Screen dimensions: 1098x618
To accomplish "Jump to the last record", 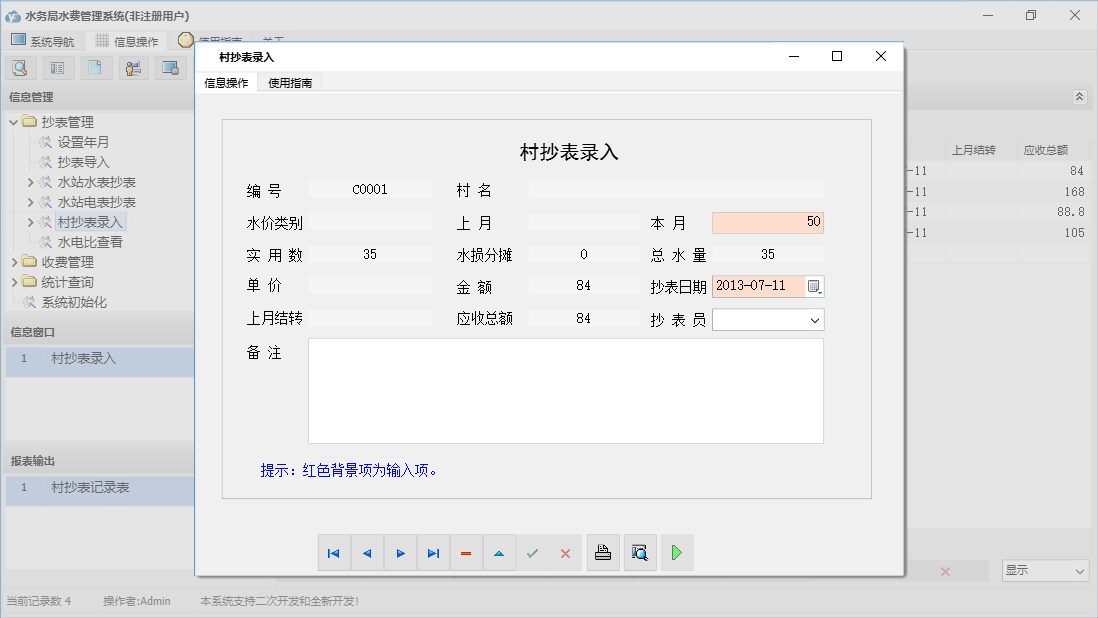I will [433, 552].
